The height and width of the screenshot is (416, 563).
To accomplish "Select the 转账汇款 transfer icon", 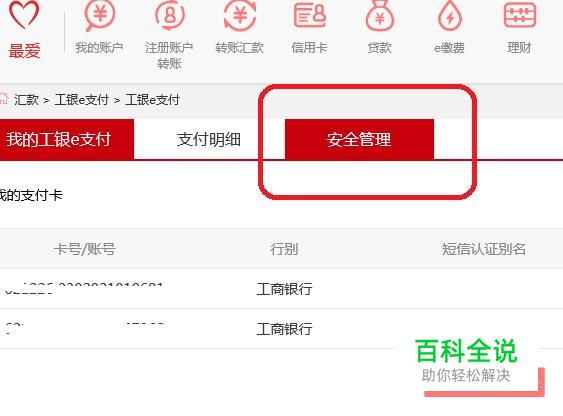I will click(239, 15).
